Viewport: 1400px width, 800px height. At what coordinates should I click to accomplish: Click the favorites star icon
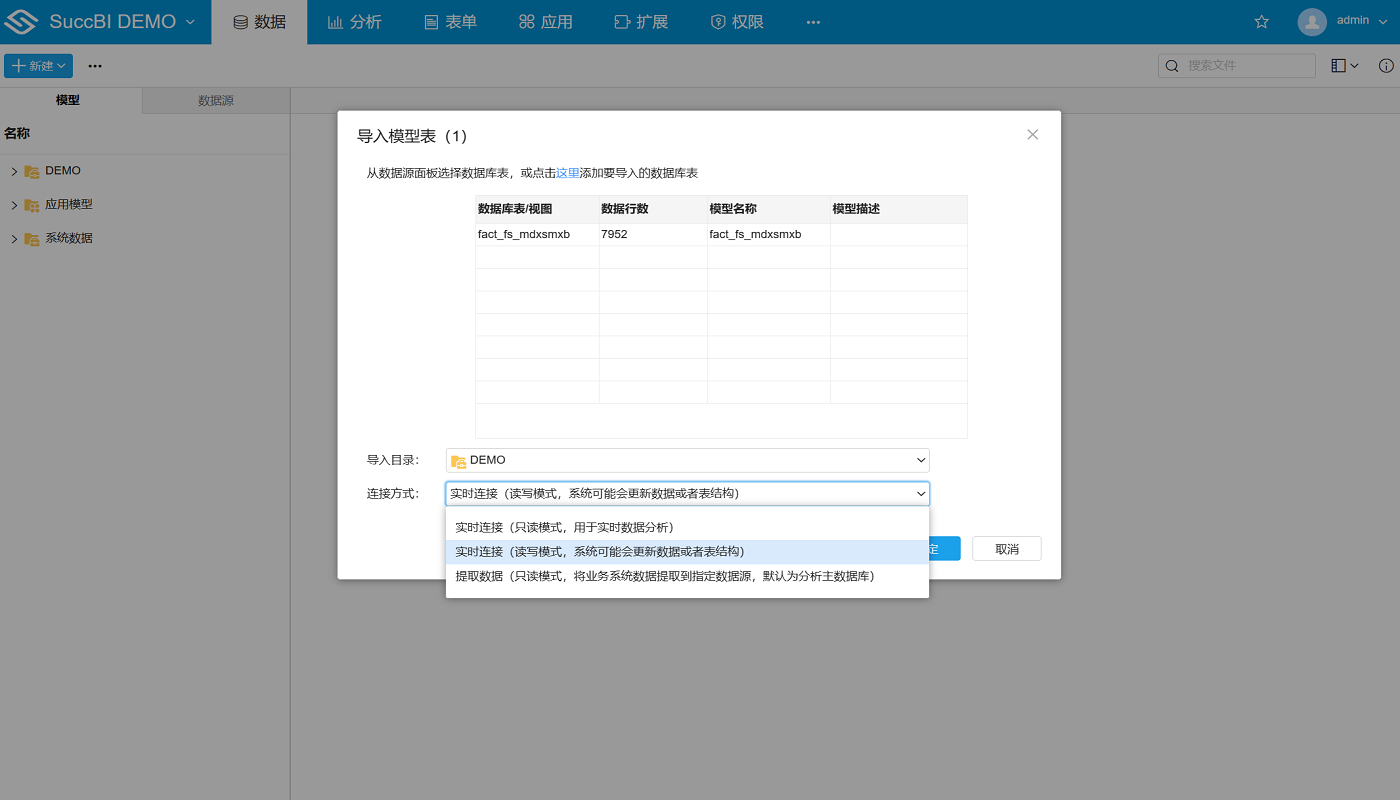click(x=1261, y=22)
